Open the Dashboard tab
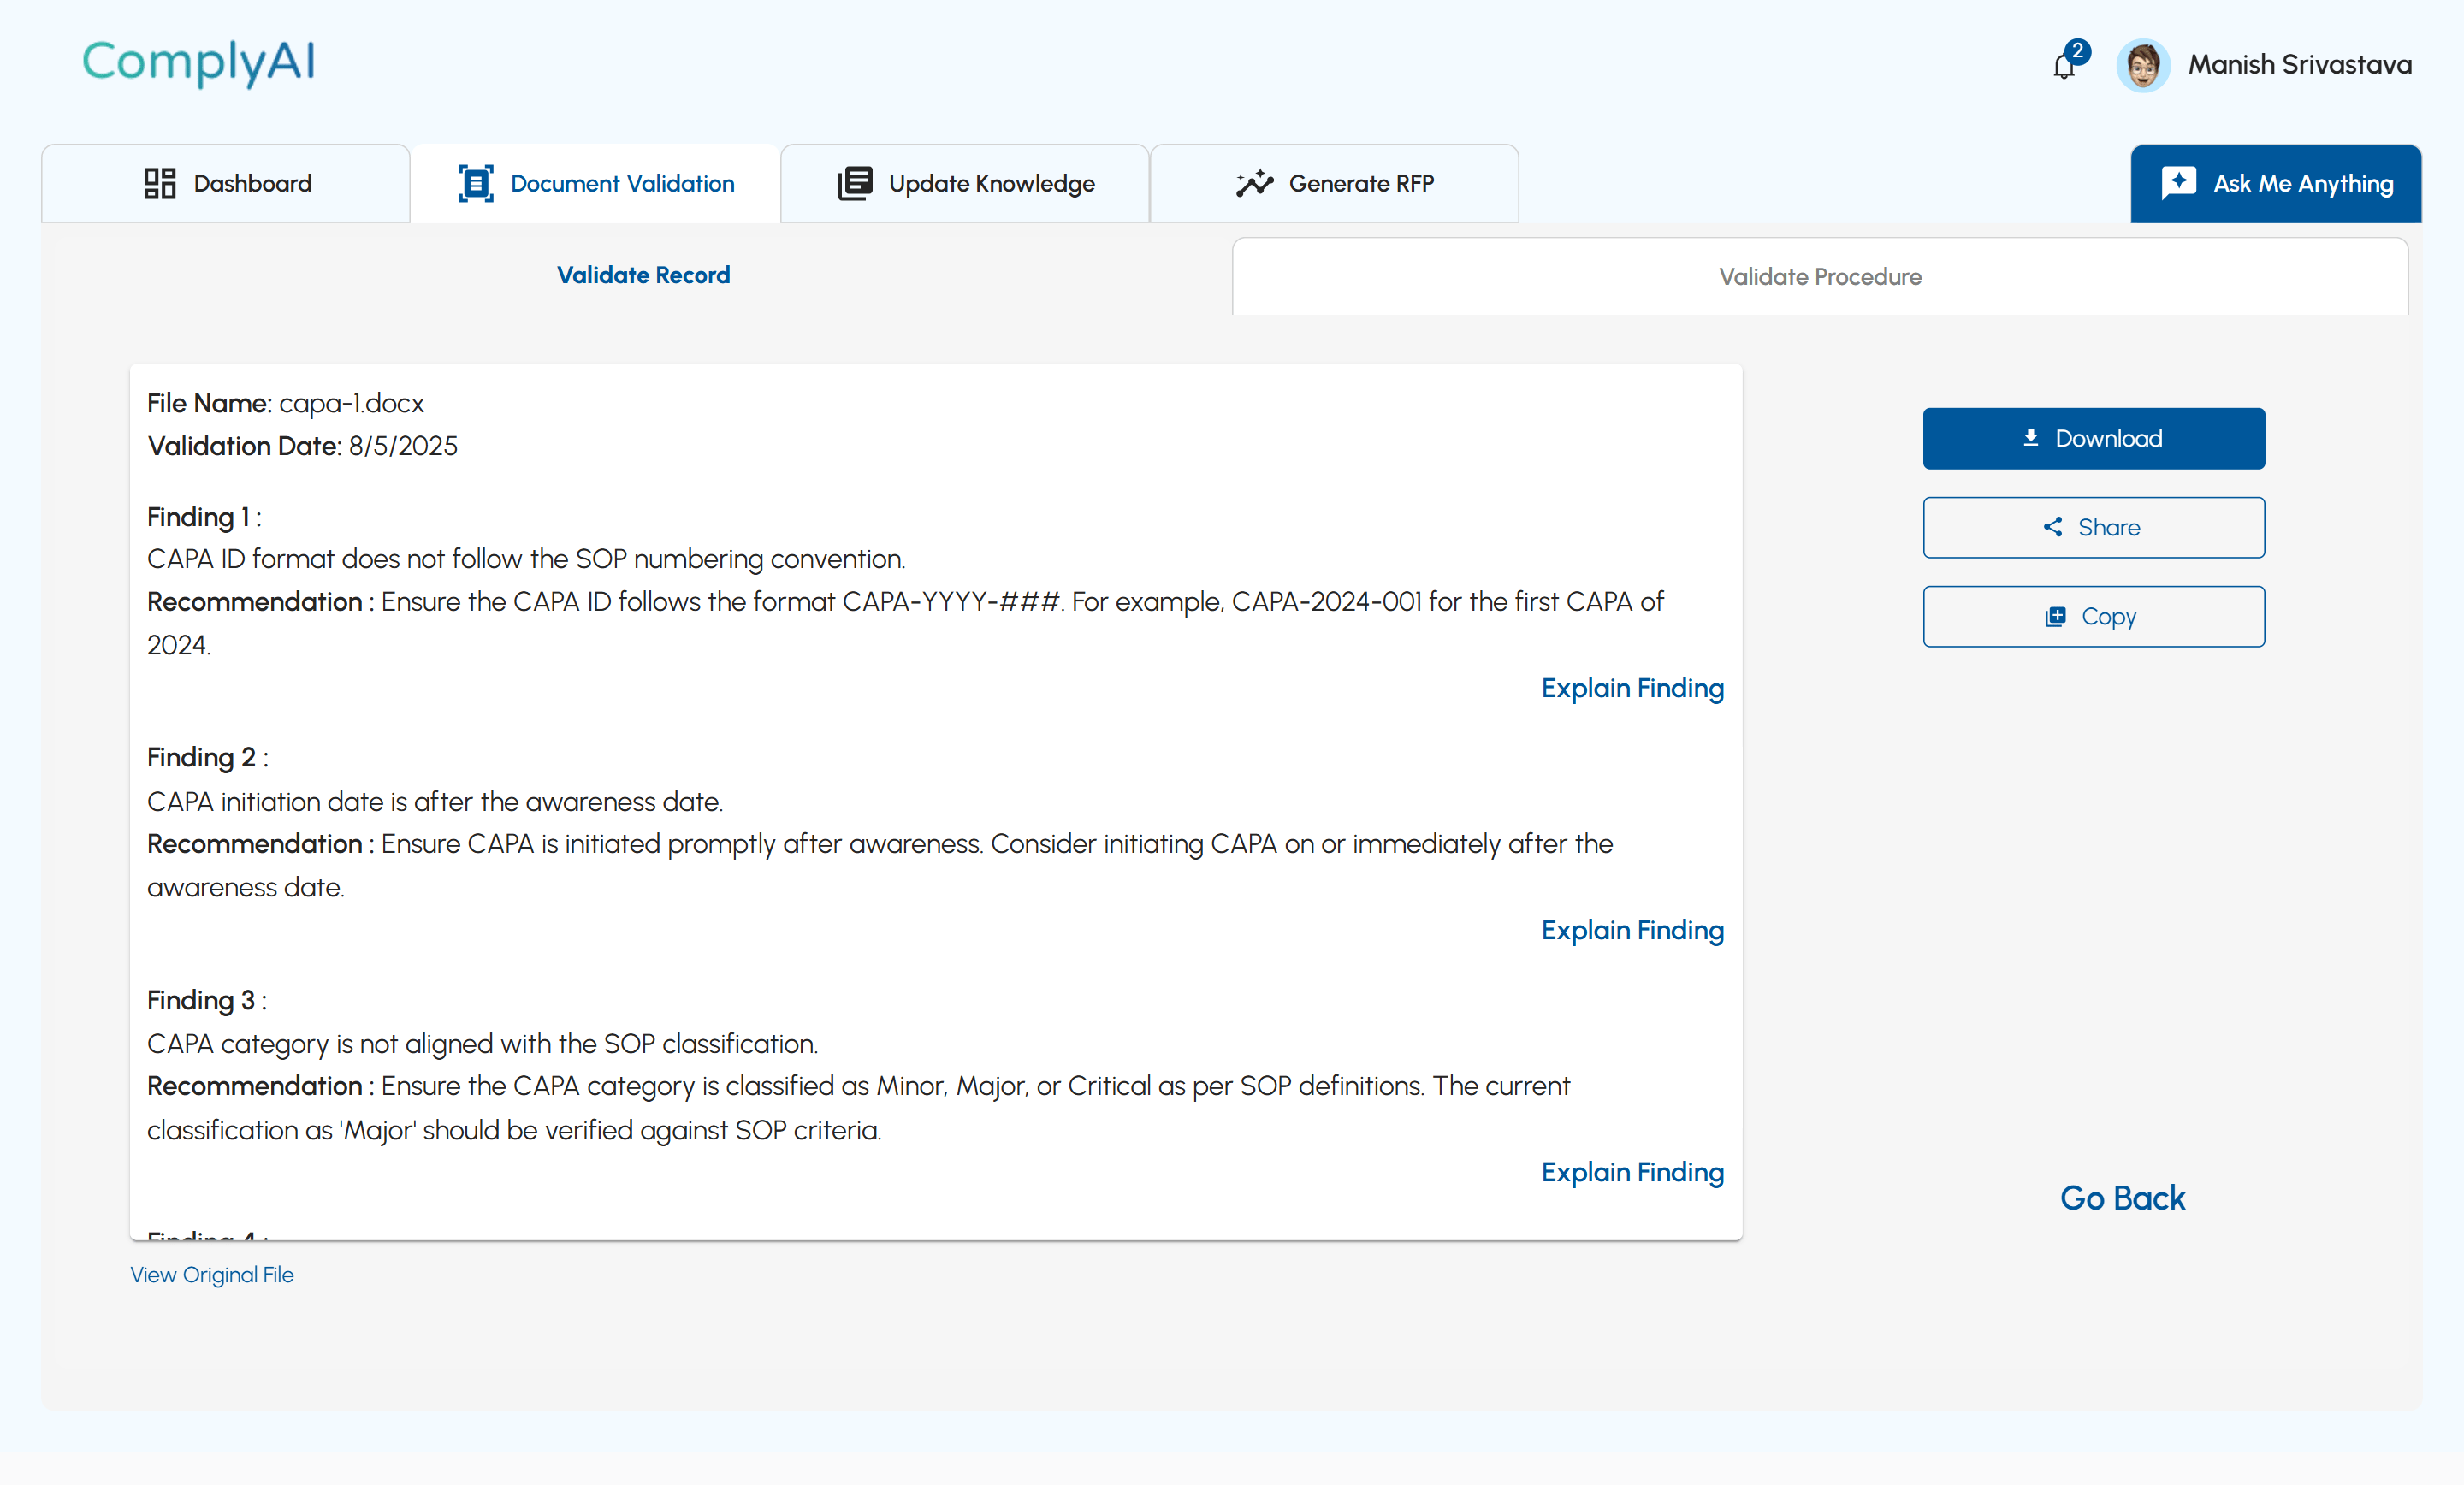 (x=226, y=183)
